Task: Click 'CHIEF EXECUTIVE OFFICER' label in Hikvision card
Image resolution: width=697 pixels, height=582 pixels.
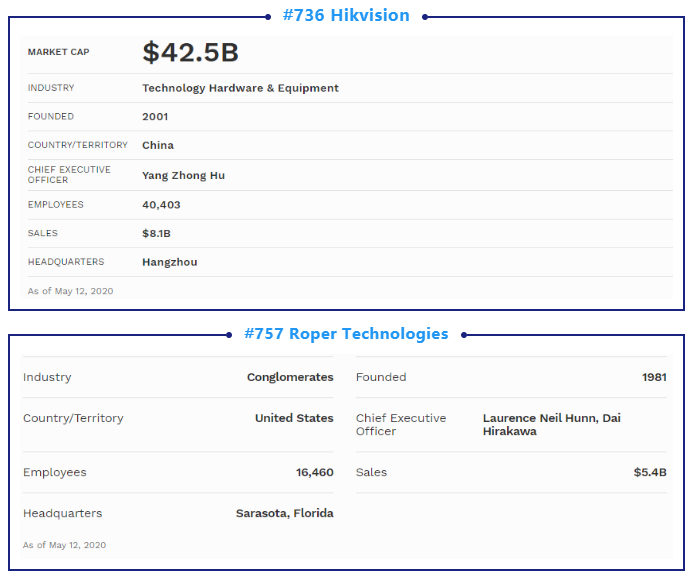Action: [x=69, y=175]
